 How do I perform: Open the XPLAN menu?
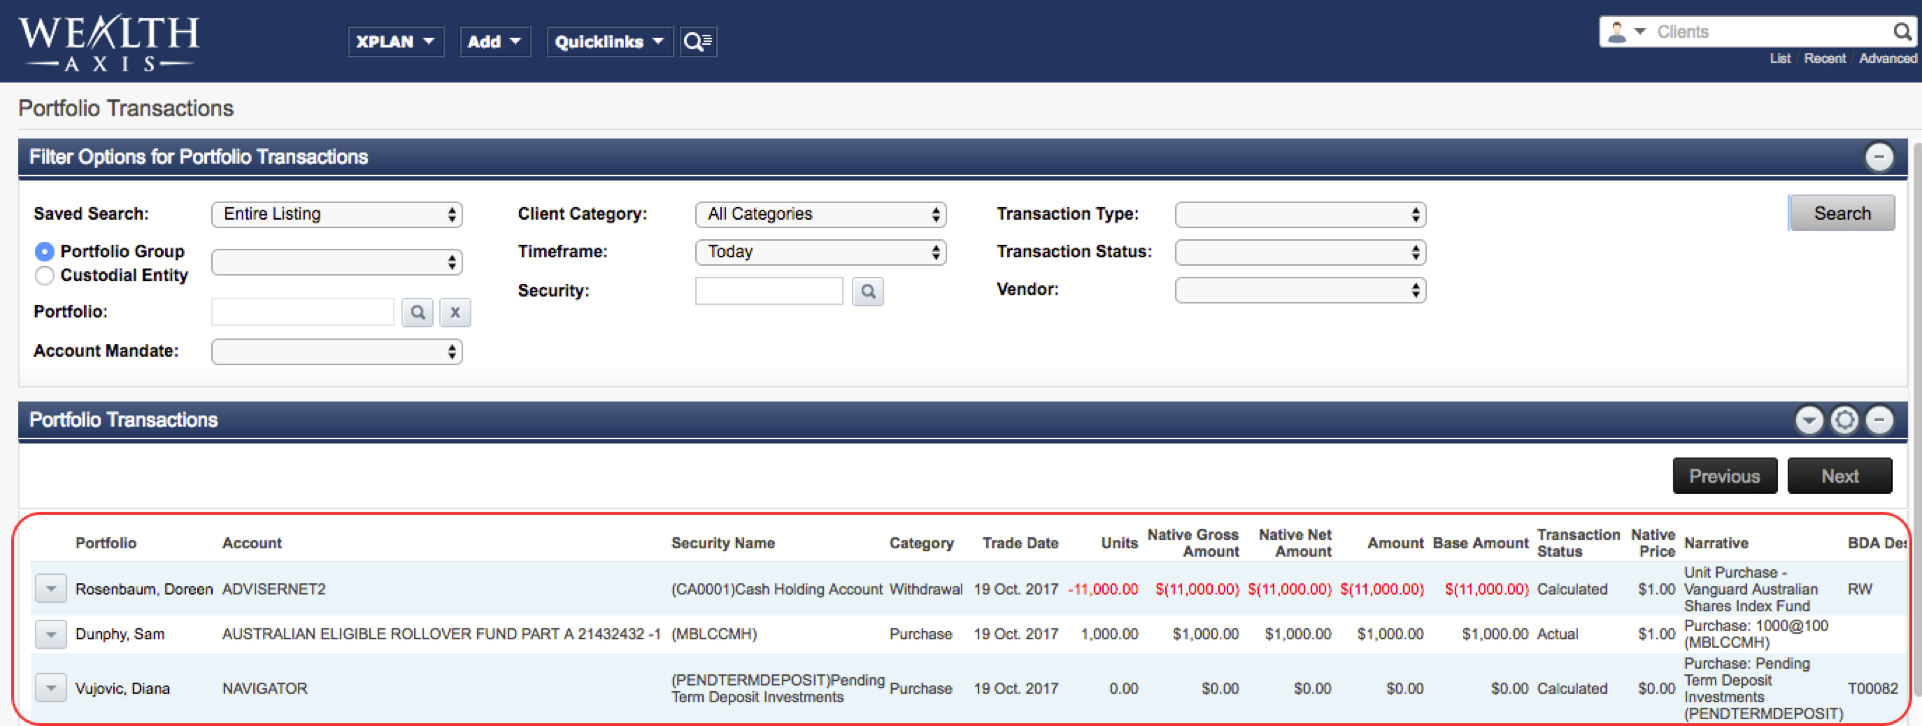click(x=396, y=42)
